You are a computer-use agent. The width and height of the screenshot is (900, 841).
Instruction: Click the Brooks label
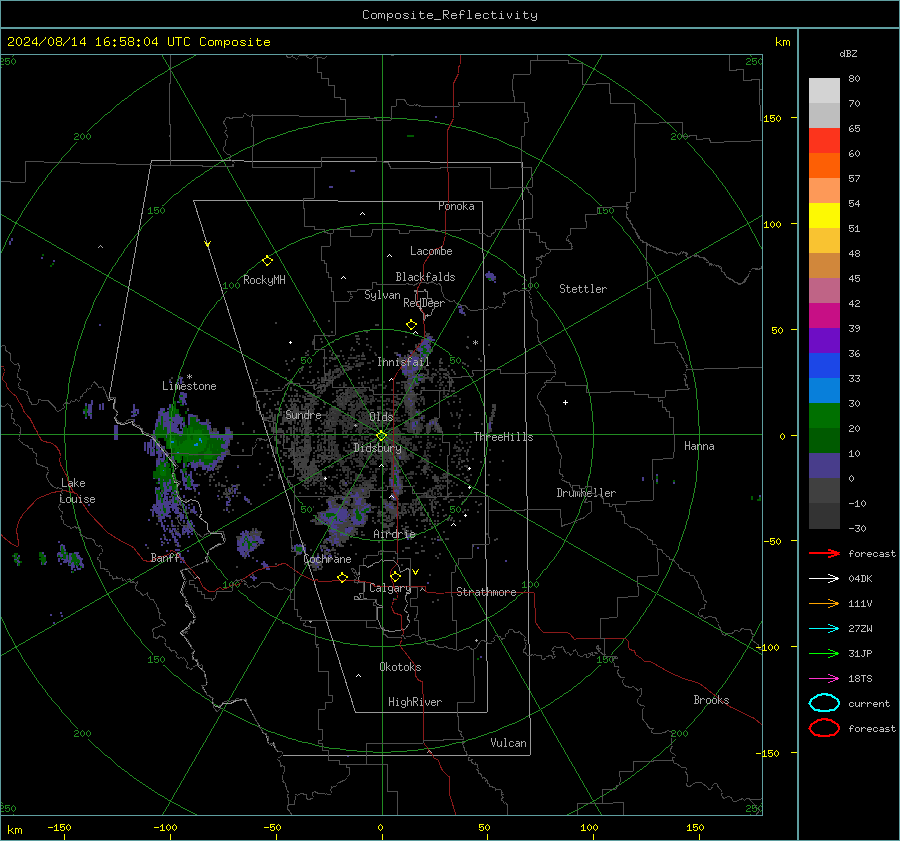[x=711, y=700]
